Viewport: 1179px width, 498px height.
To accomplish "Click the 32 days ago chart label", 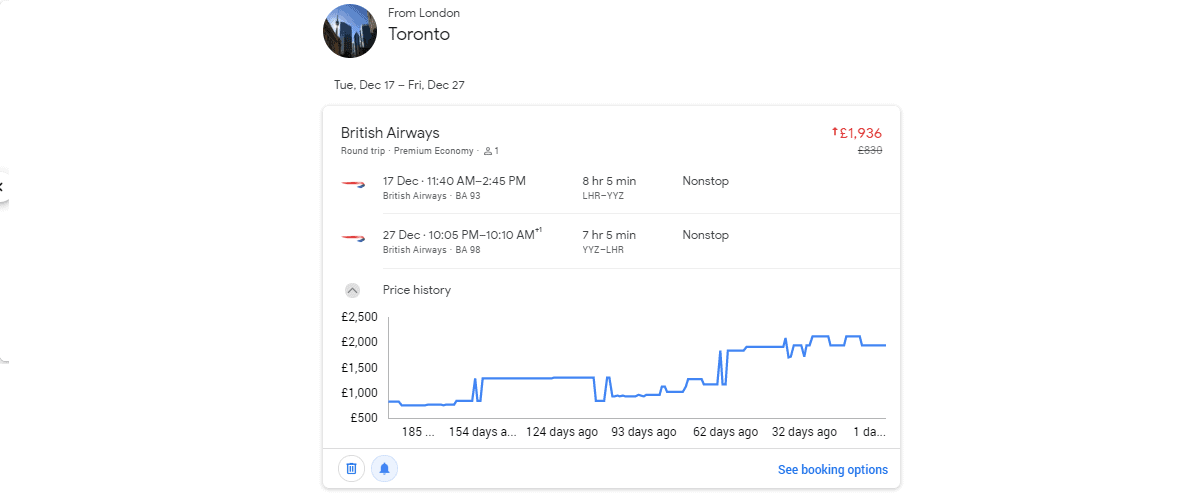I will (805, 432).
